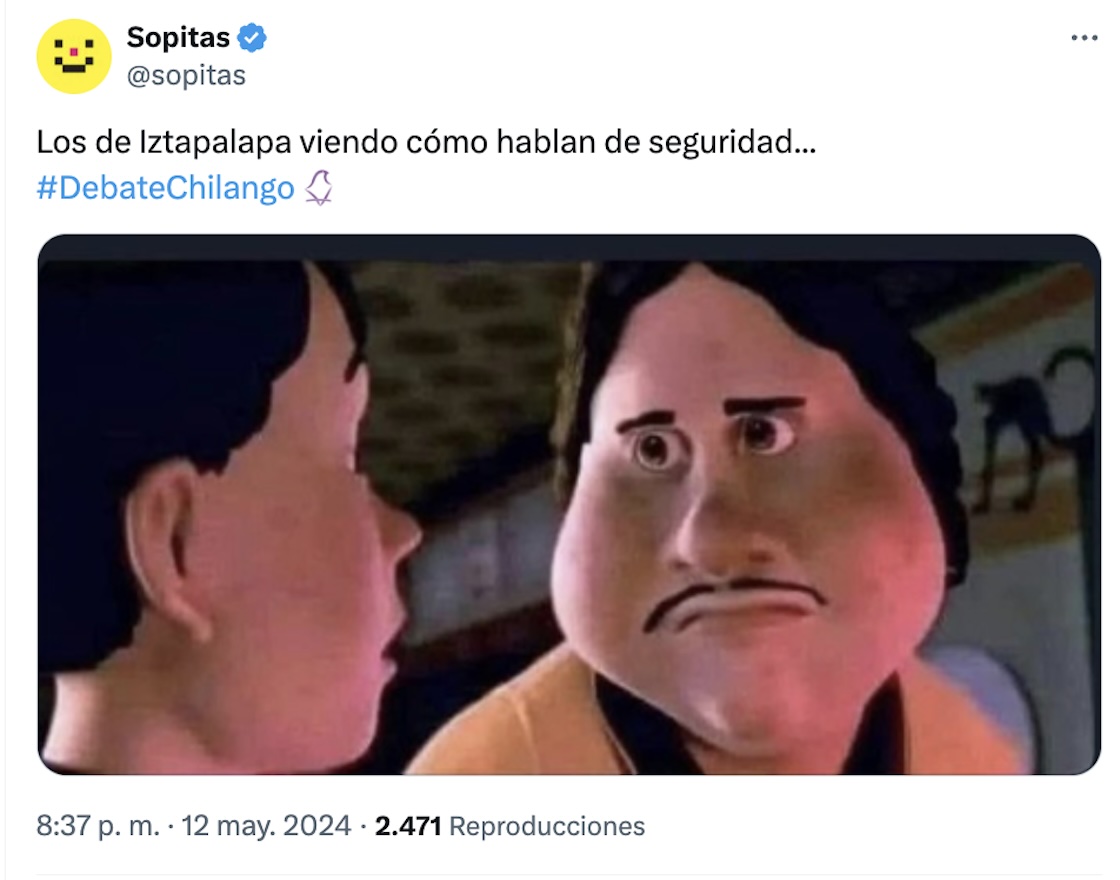Open the Sopitas smiley profile avatar
This screenshot has width=1120, height=880.
(74, 56)
